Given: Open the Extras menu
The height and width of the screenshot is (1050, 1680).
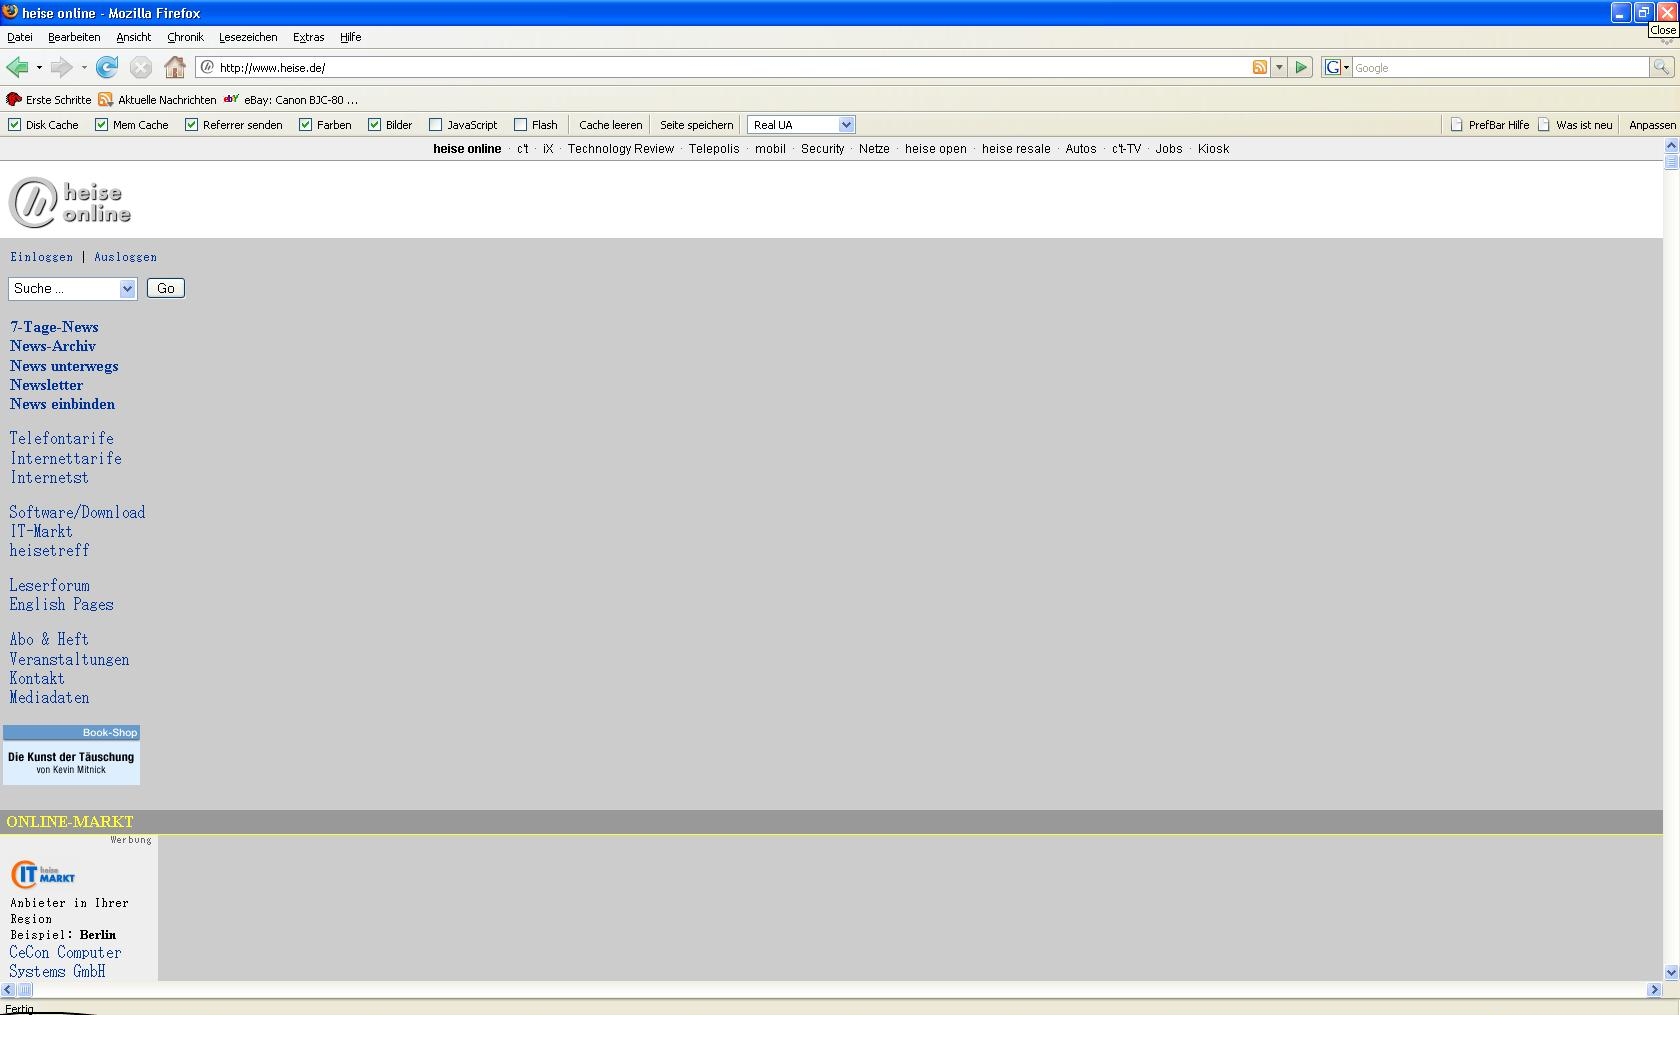Looking at the screenshot, I should coord(308,37).
